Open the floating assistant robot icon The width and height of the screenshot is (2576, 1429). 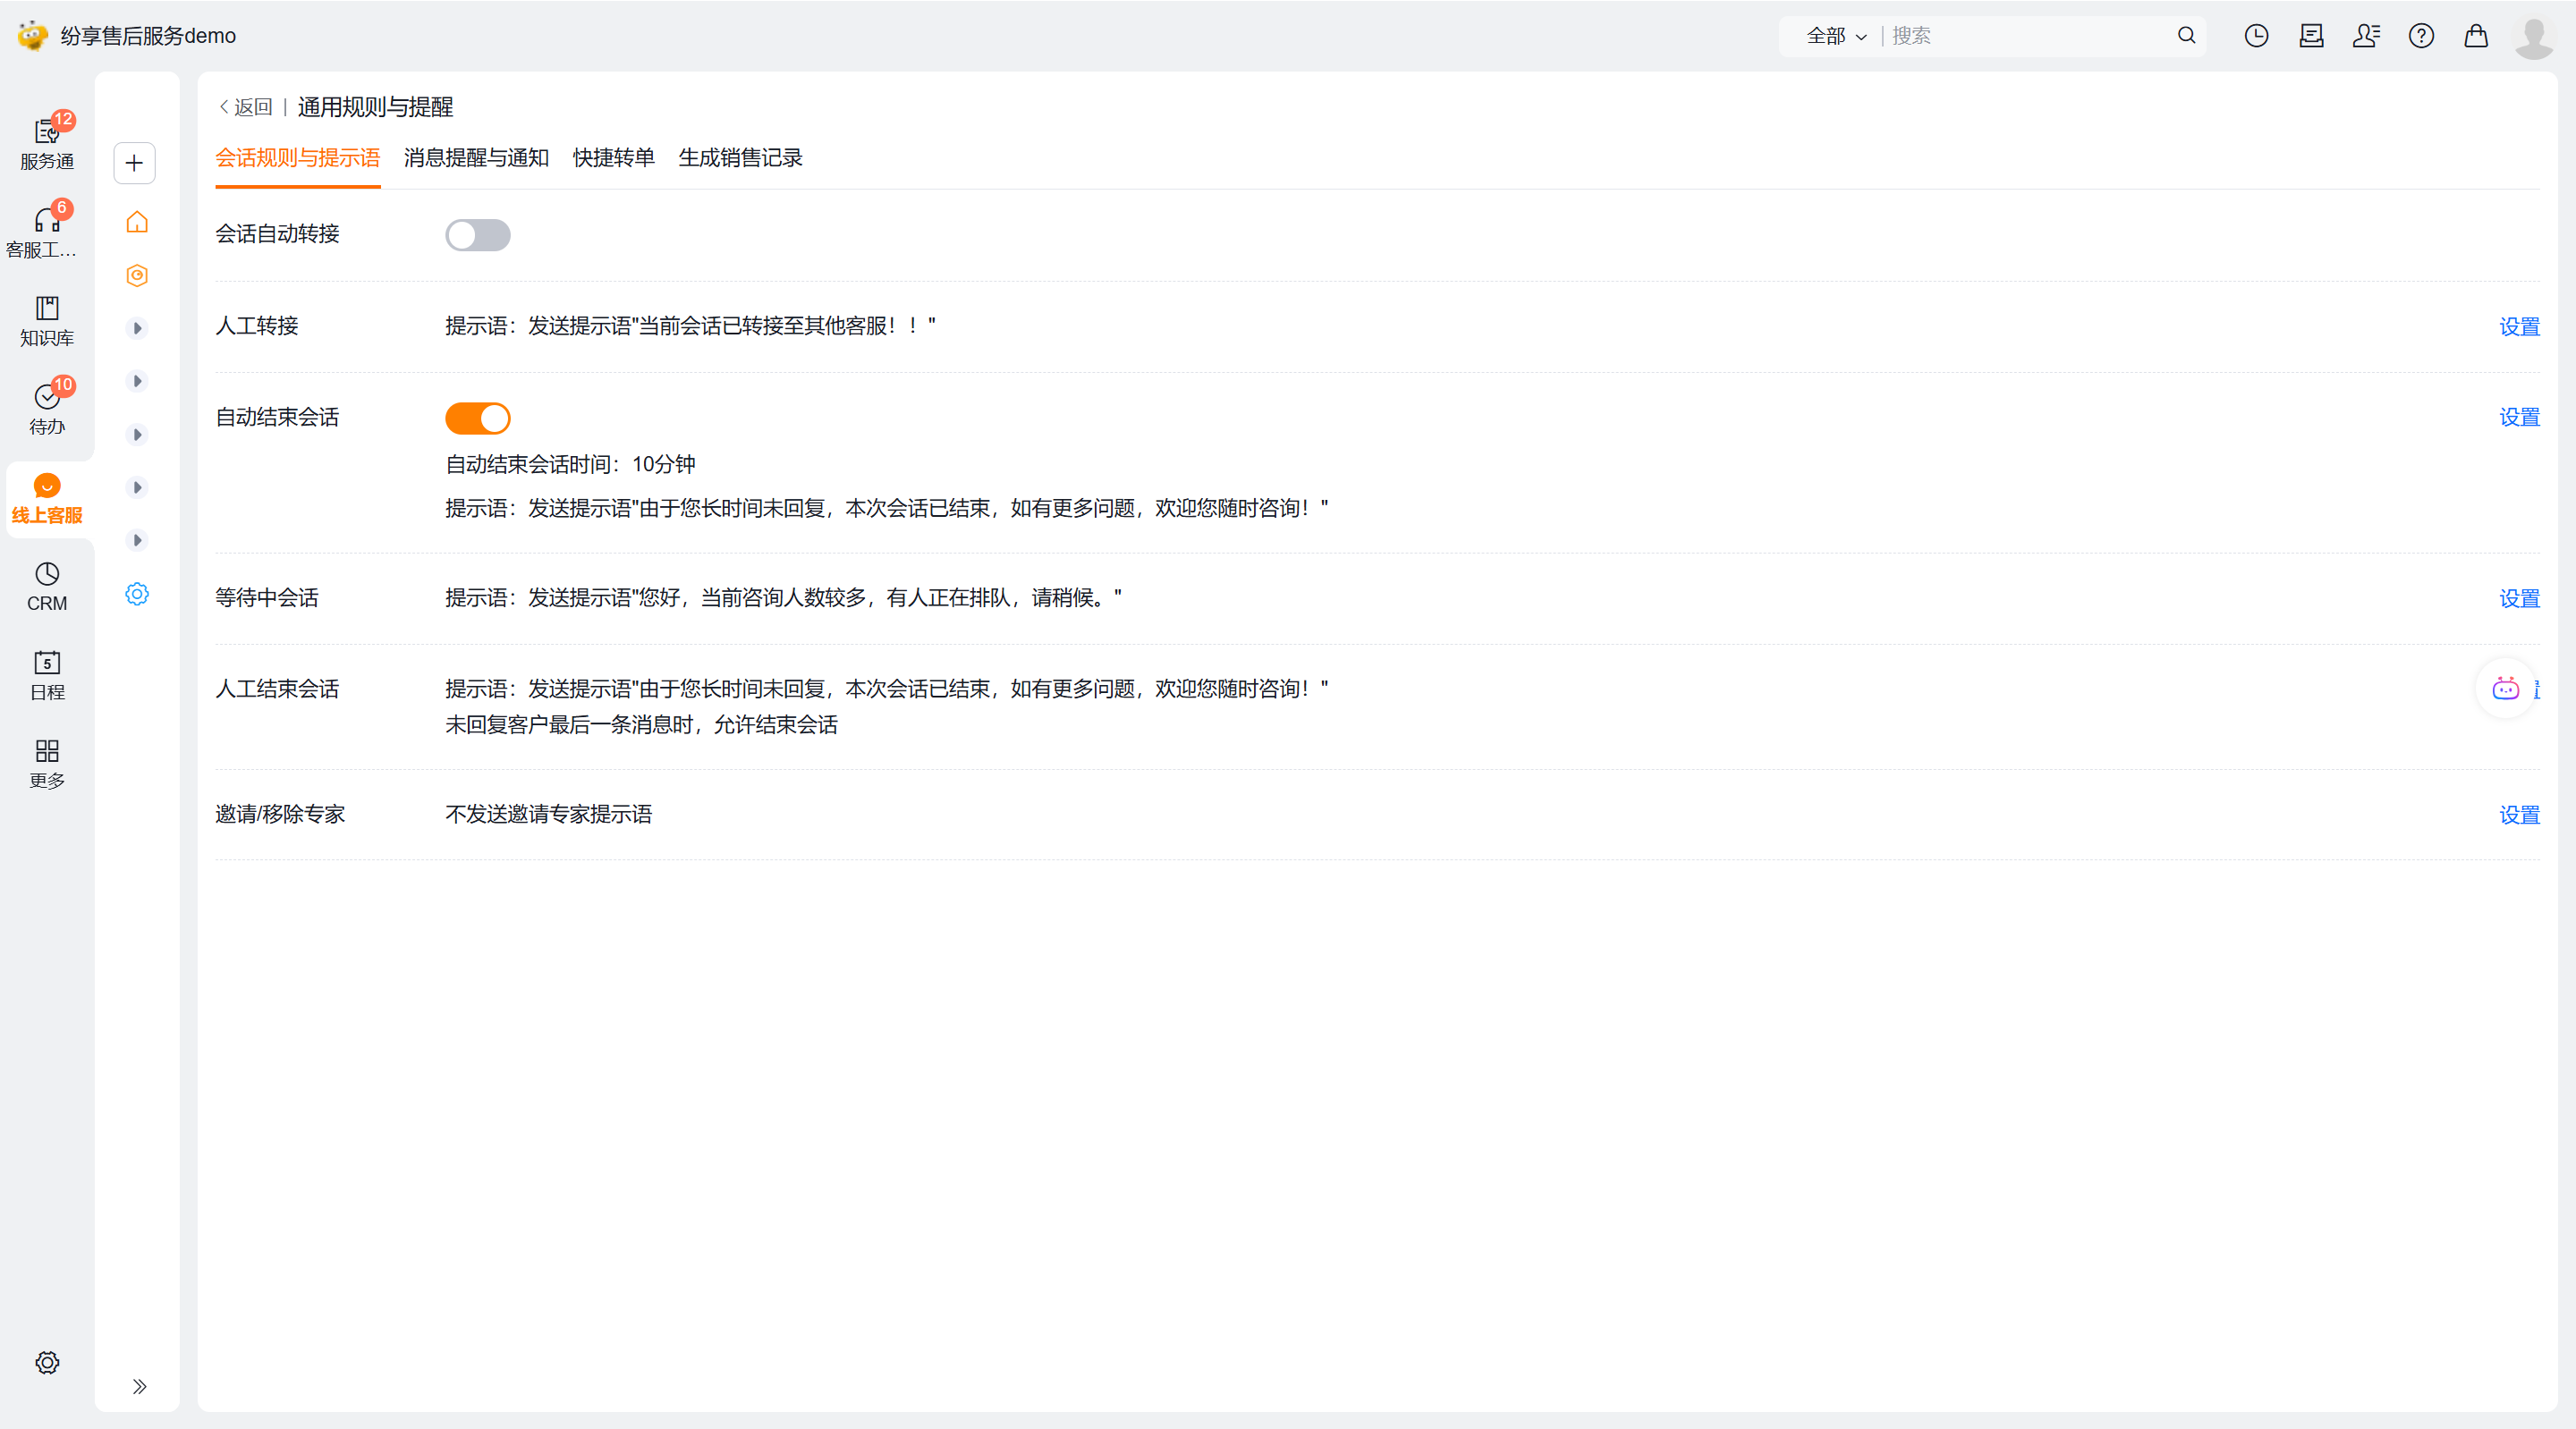click(2505, 688)
